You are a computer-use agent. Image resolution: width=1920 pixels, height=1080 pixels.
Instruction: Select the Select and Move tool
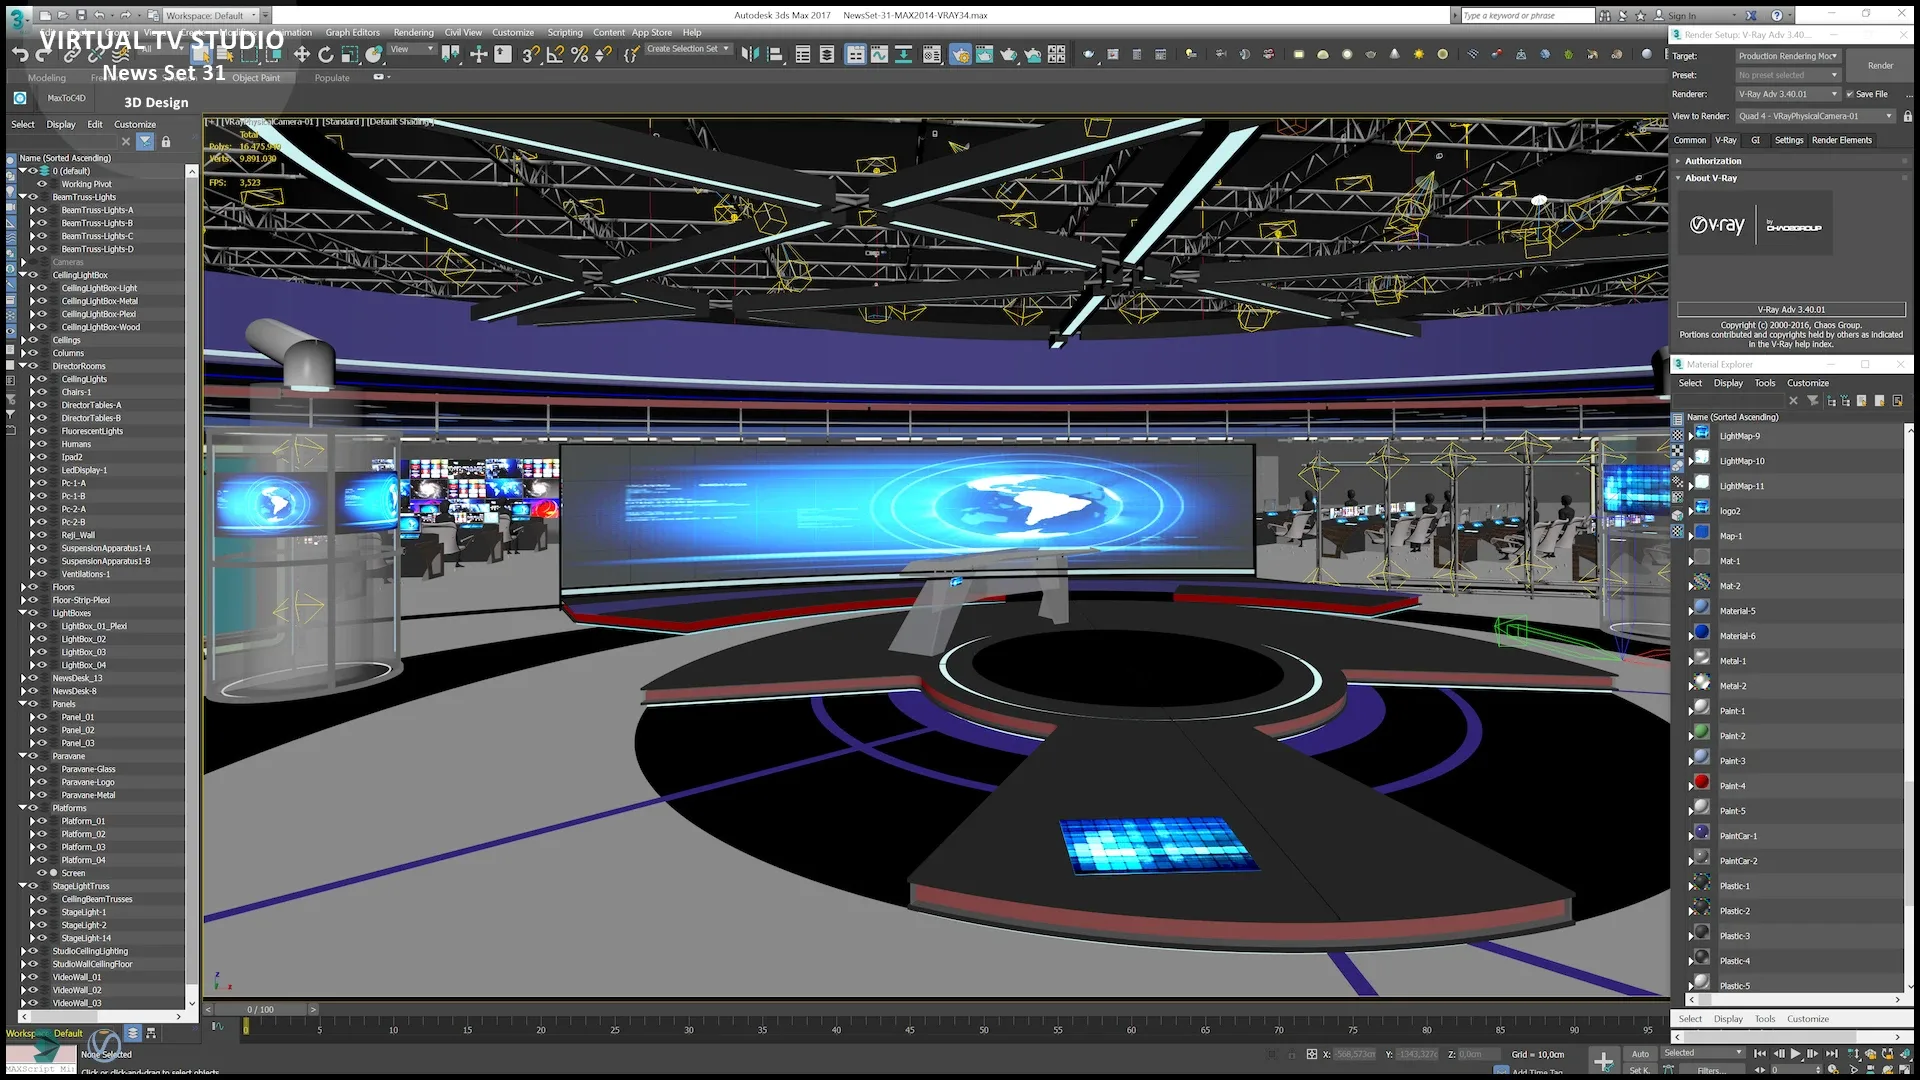tap(303, 55)
